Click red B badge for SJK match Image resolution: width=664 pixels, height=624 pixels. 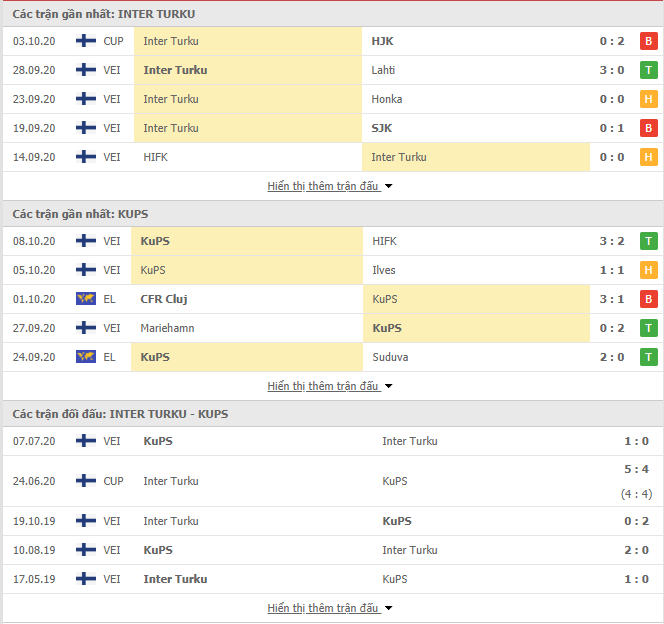648,128
